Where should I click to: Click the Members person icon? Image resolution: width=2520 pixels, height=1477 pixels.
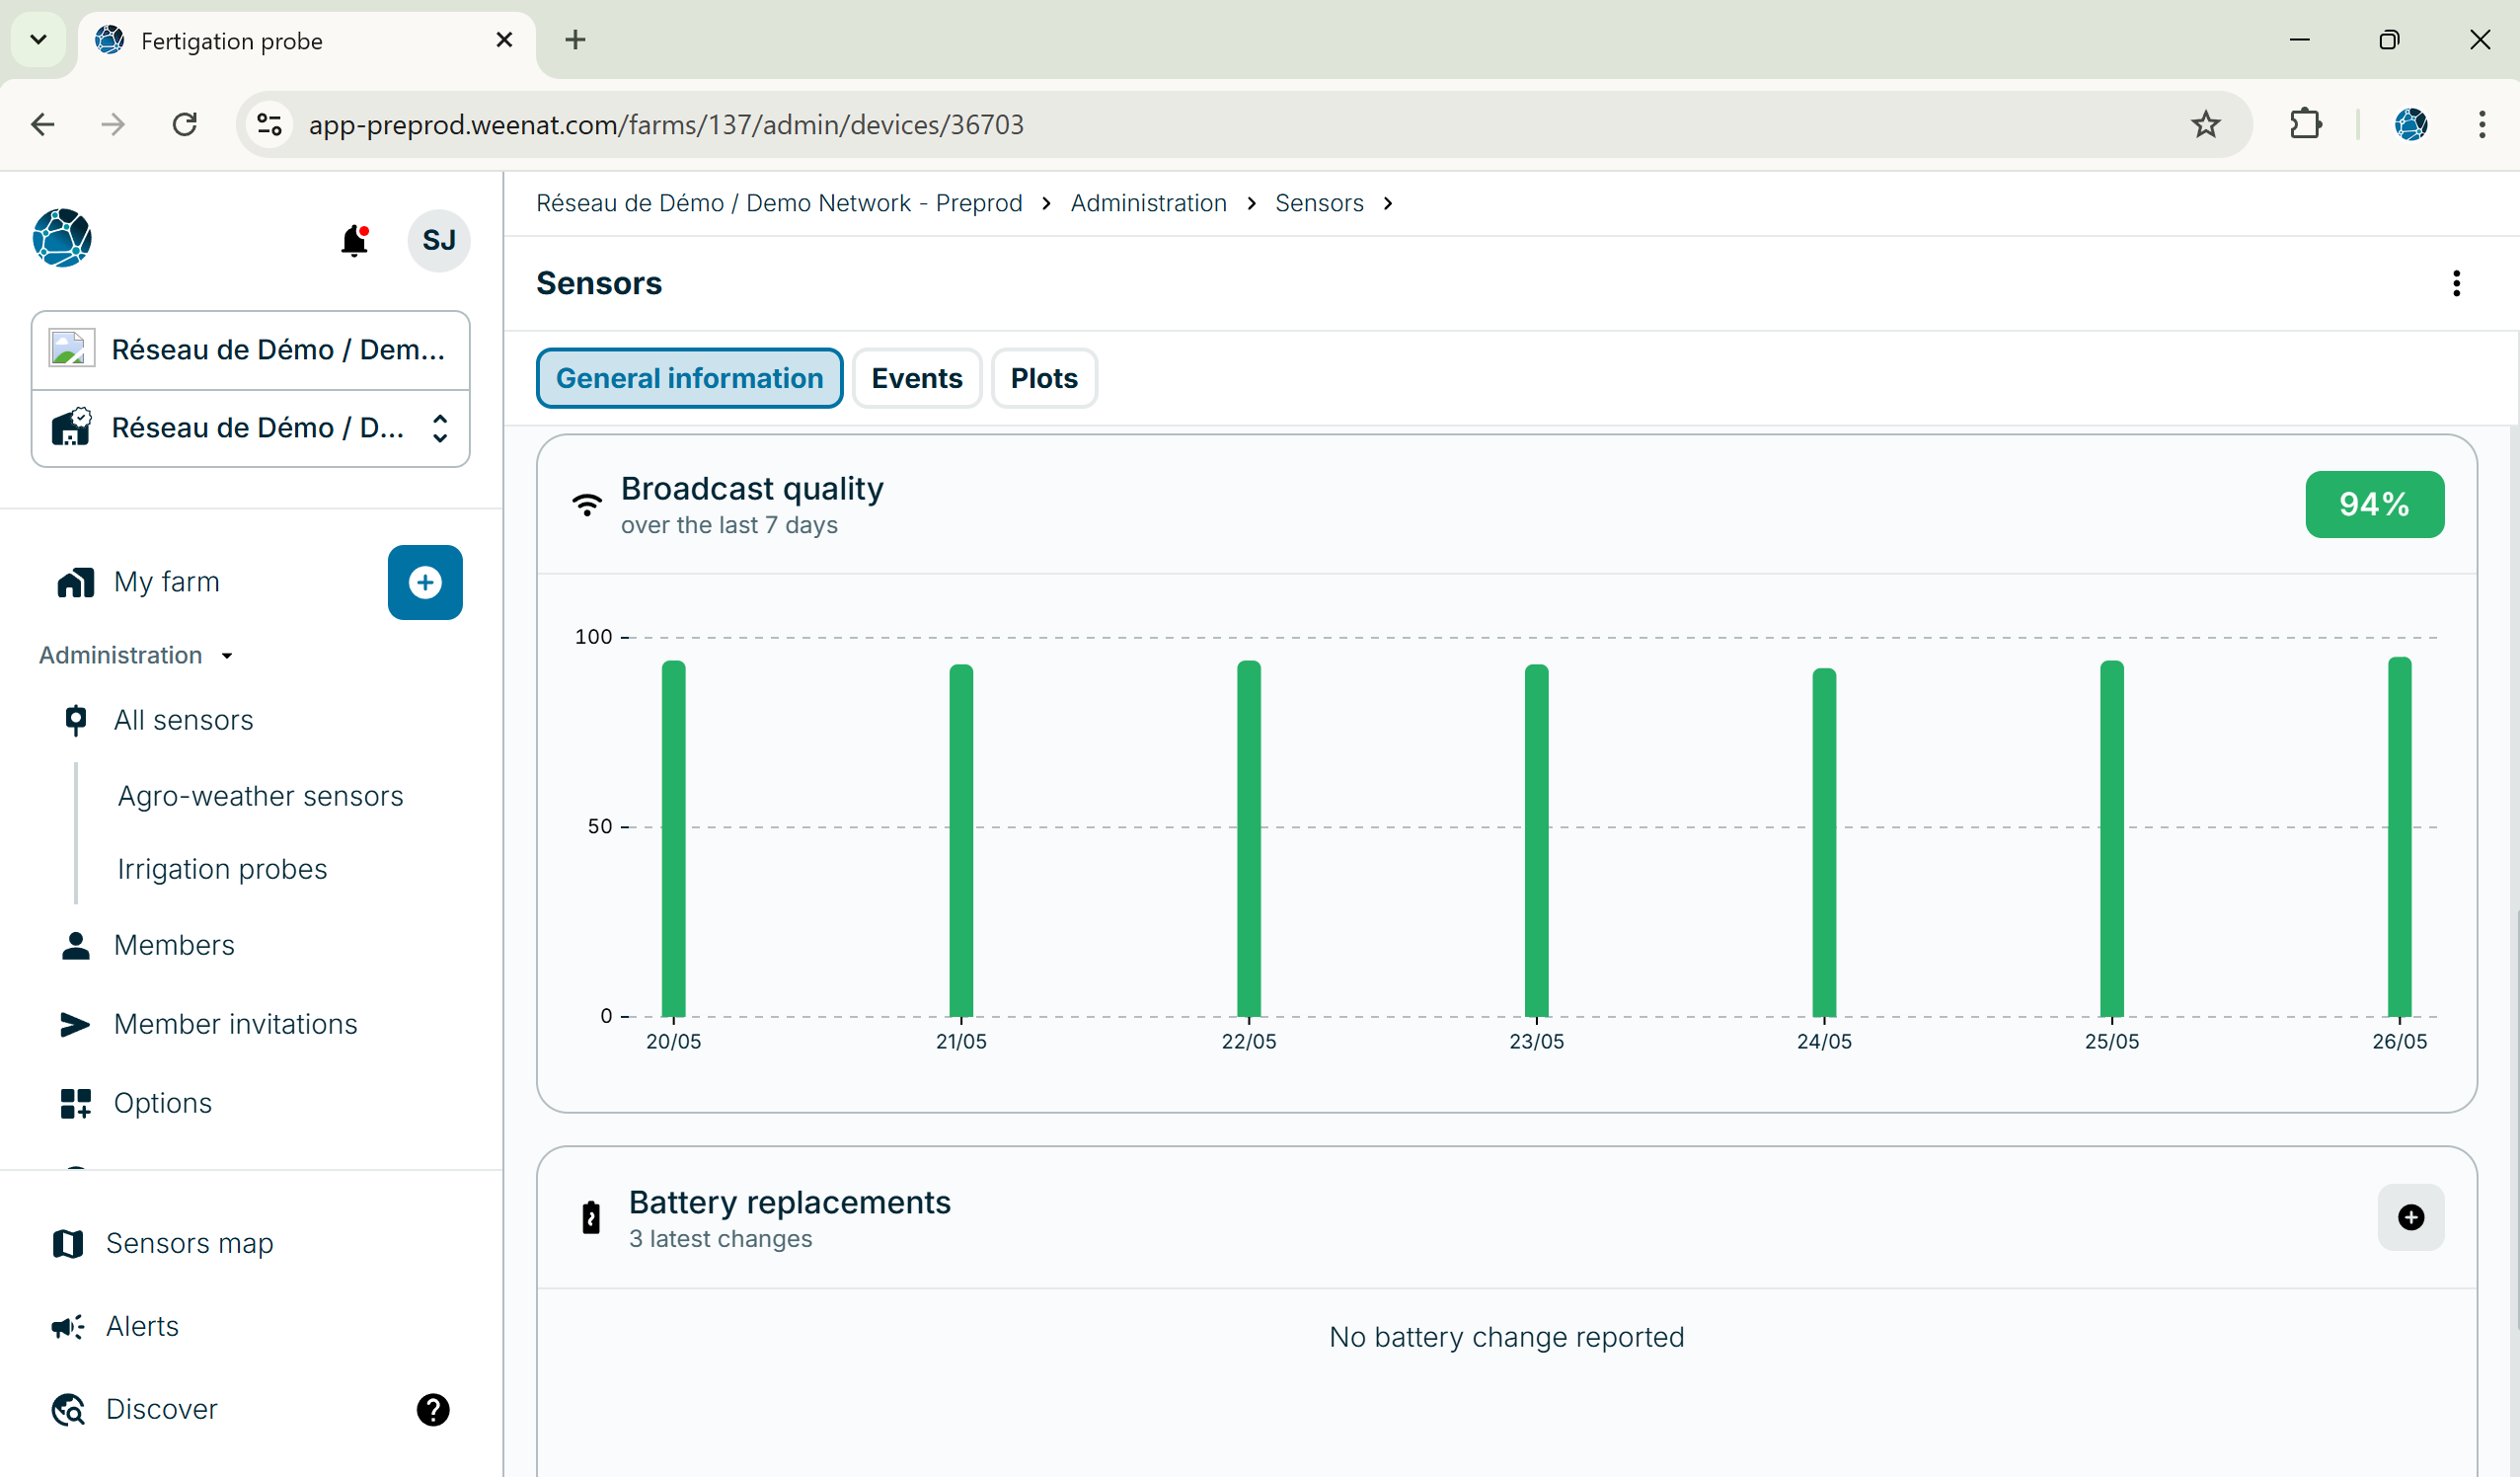[76, 945]
